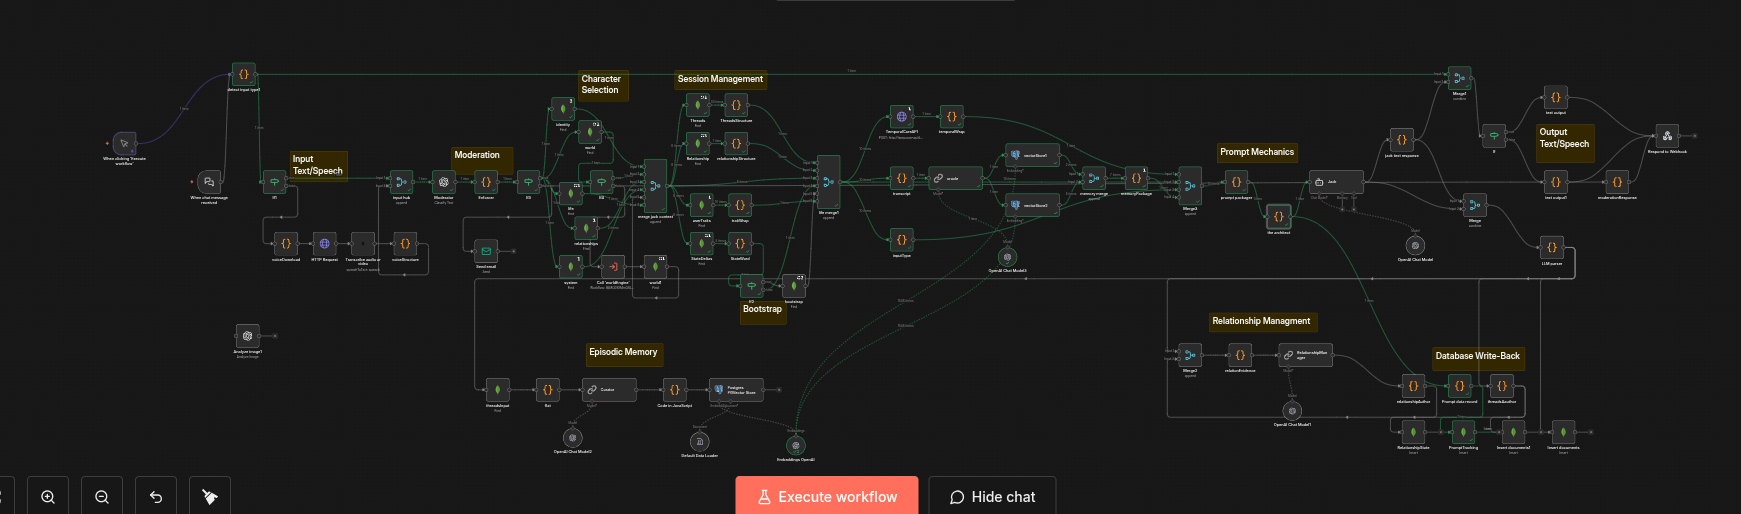Click the tidy up workflow broom icon
1741x514 pixels.
pos(210,496)
